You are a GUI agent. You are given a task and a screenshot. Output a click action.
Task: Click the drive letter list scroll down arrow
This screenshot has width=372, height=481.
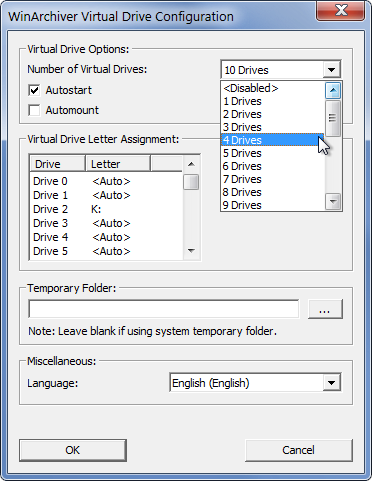[x=191, y=251]
